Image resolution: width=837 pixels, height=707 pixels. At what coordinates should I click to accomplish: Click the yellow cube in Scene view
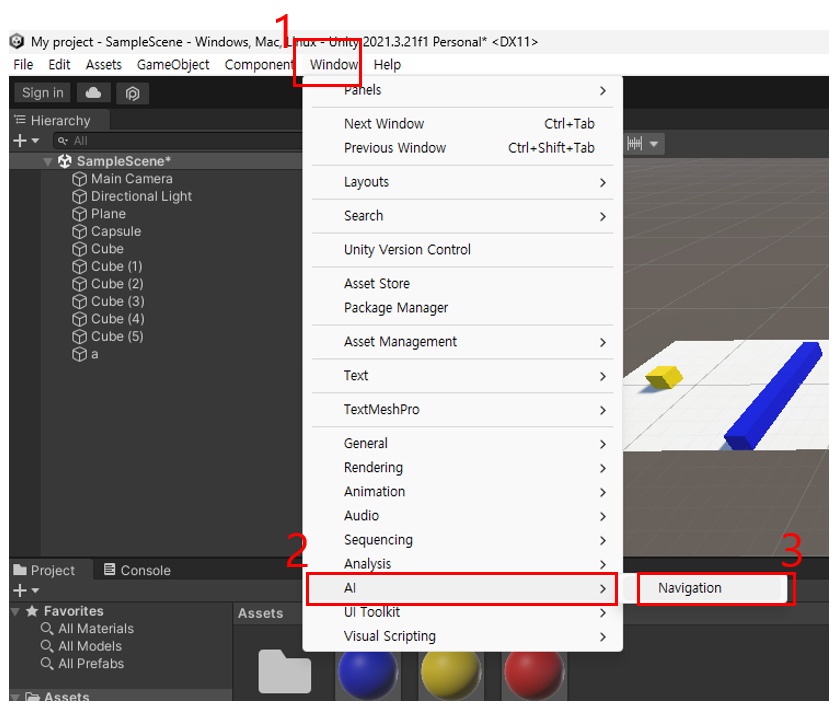click(664, 377)
